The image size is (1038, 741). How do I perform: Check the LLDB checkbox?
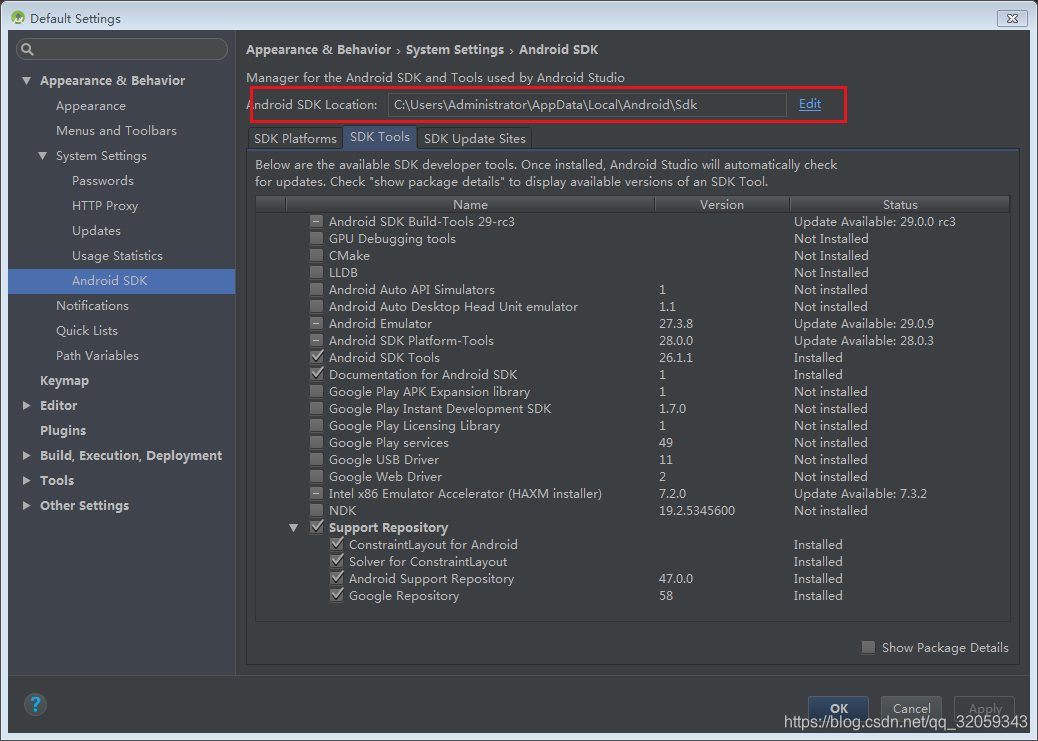[316, 272]
